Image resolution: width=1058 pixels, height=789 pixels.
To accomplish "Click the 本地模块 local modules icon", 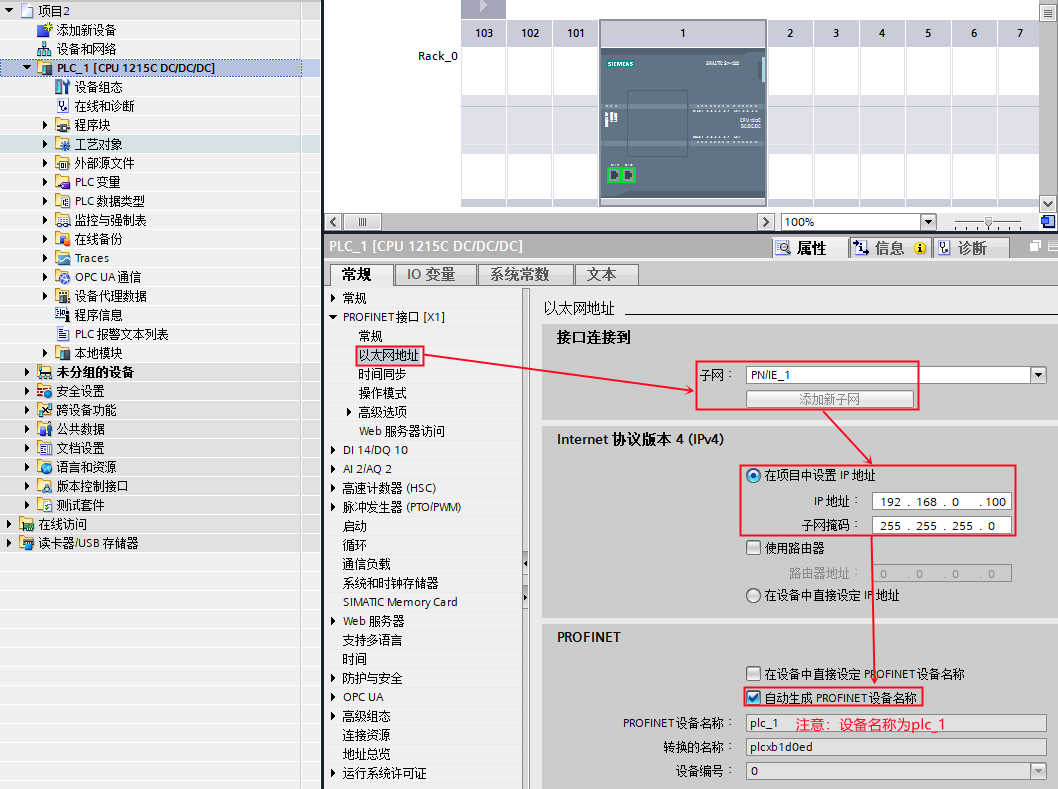I will (62, 353).
